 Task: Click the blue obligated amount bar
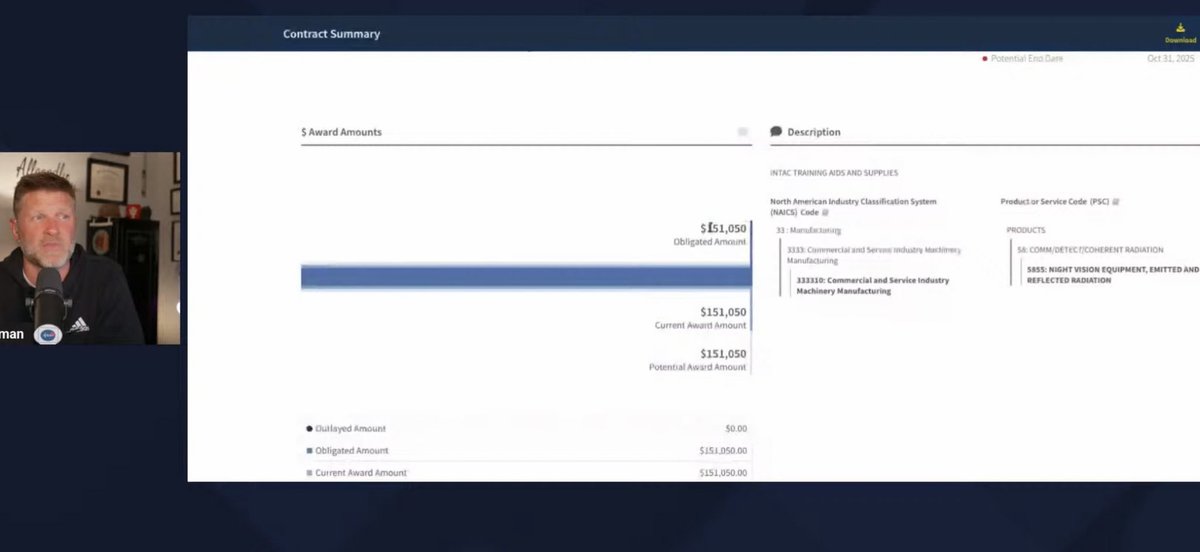[x=526, y=277]
